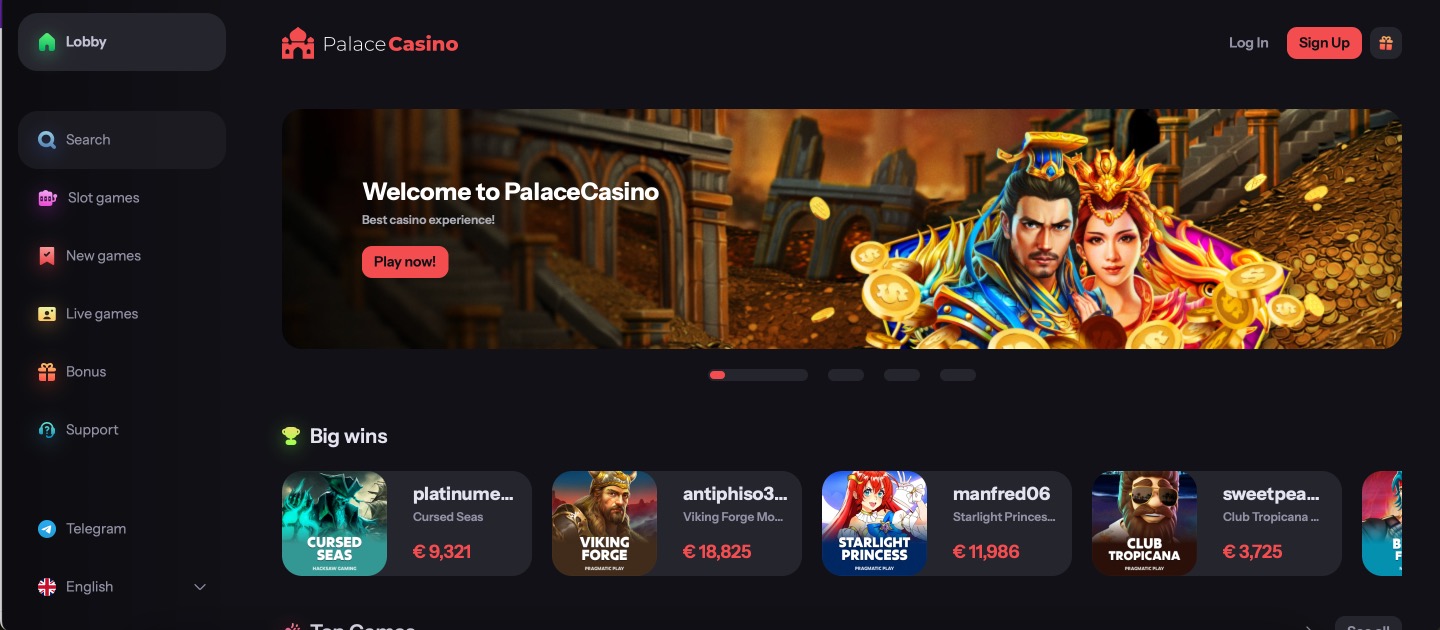Click the Telegram icon in sidebar

pos(47,529)
